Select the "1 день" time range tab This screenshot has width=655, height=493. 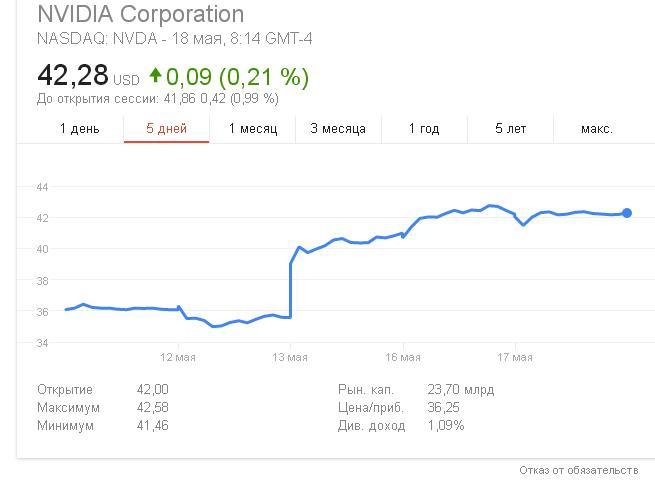80,128
